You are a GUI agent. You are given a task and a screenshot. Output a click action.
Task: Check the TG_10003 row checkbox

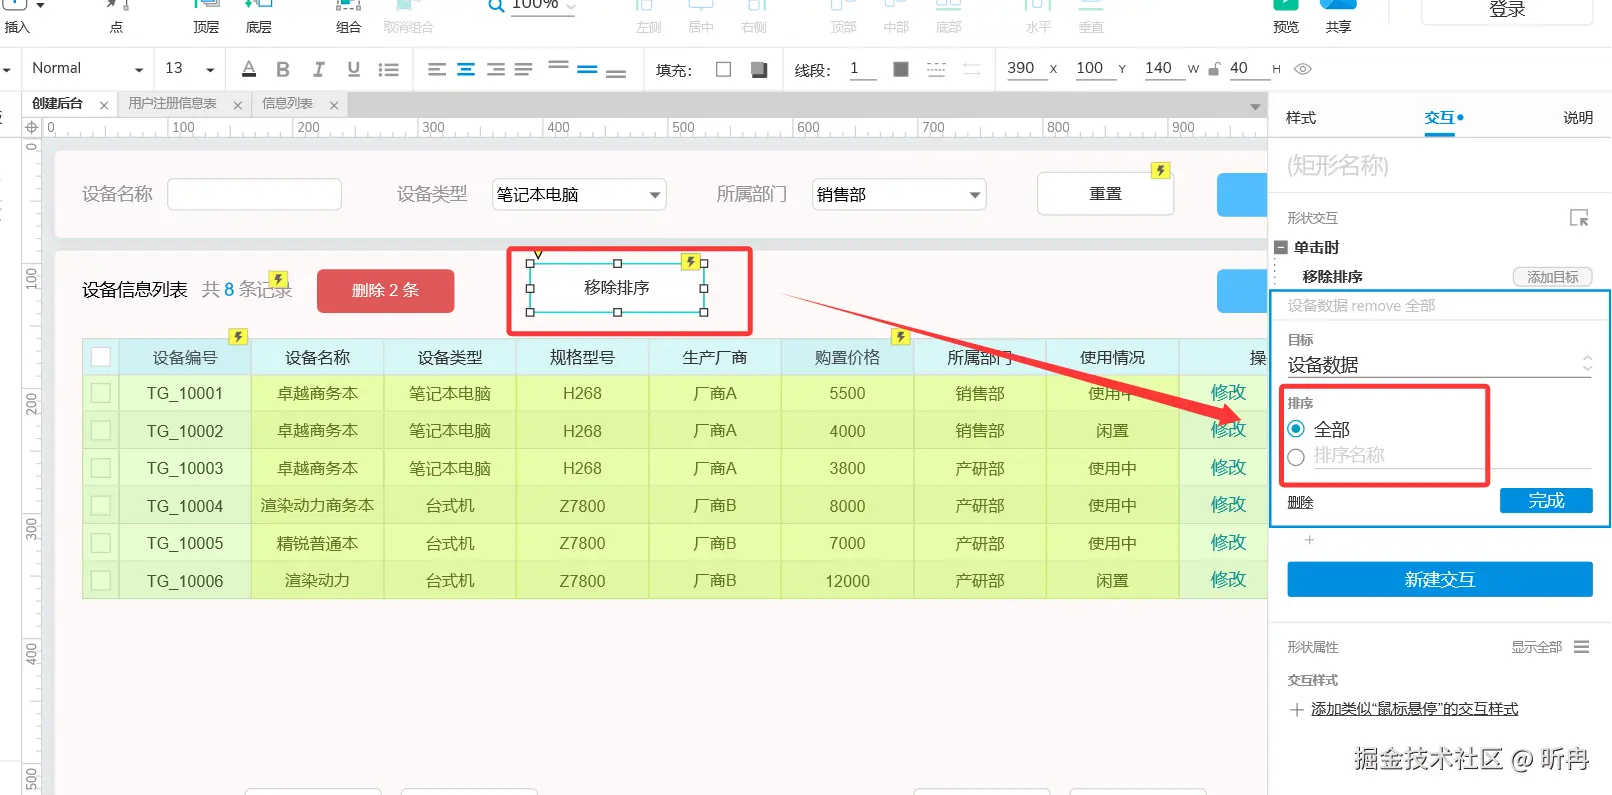(101, 468)
